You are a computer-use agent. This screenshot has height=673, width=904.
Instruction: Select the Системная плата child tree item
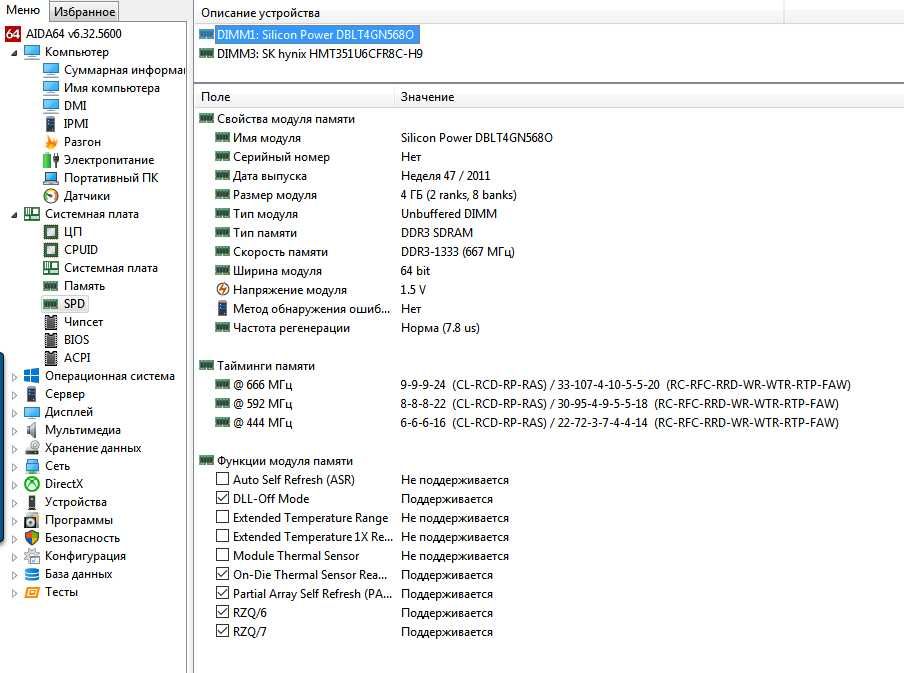[x=111, y=268]
